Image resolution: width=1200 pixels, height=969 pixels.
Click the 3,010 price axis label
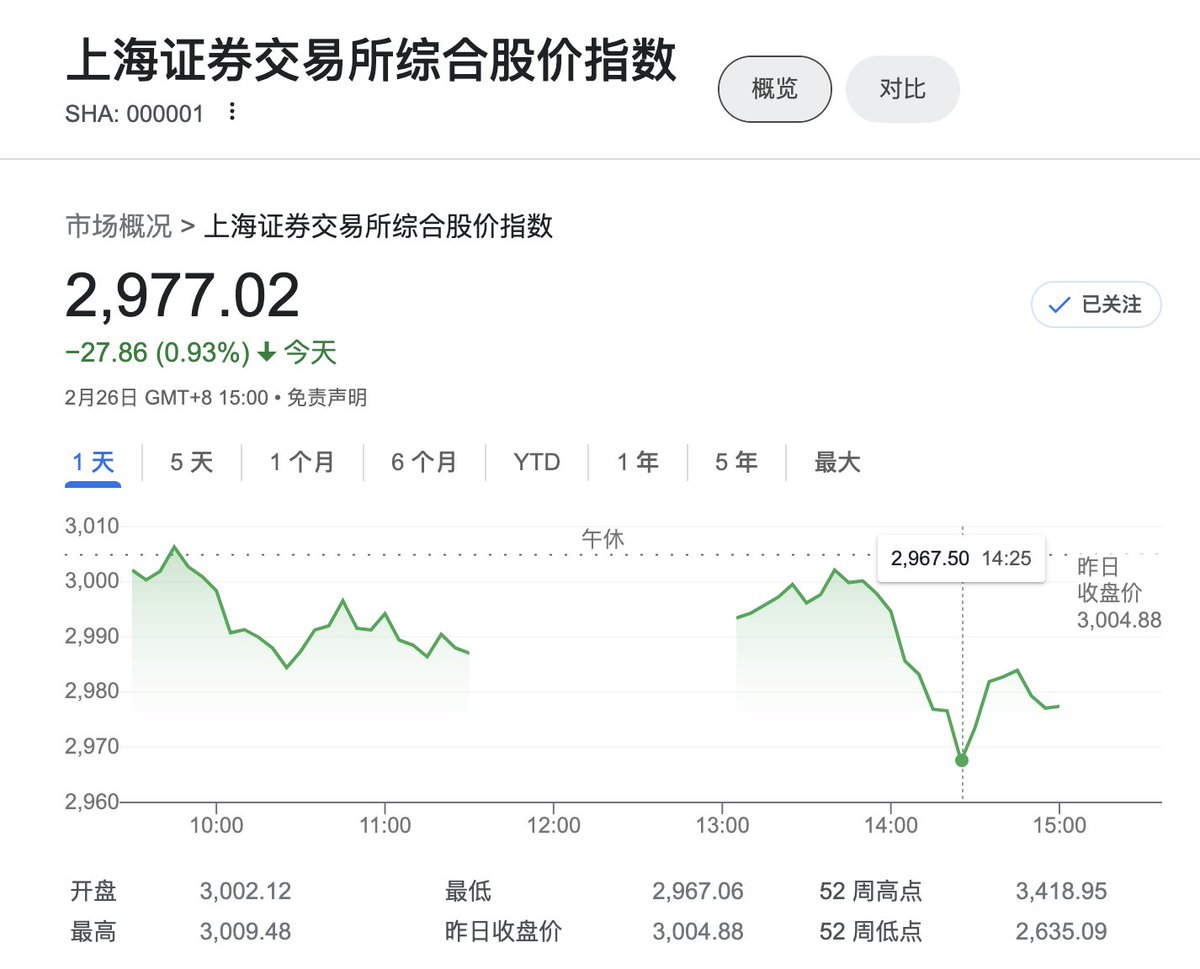pos(92,526)
